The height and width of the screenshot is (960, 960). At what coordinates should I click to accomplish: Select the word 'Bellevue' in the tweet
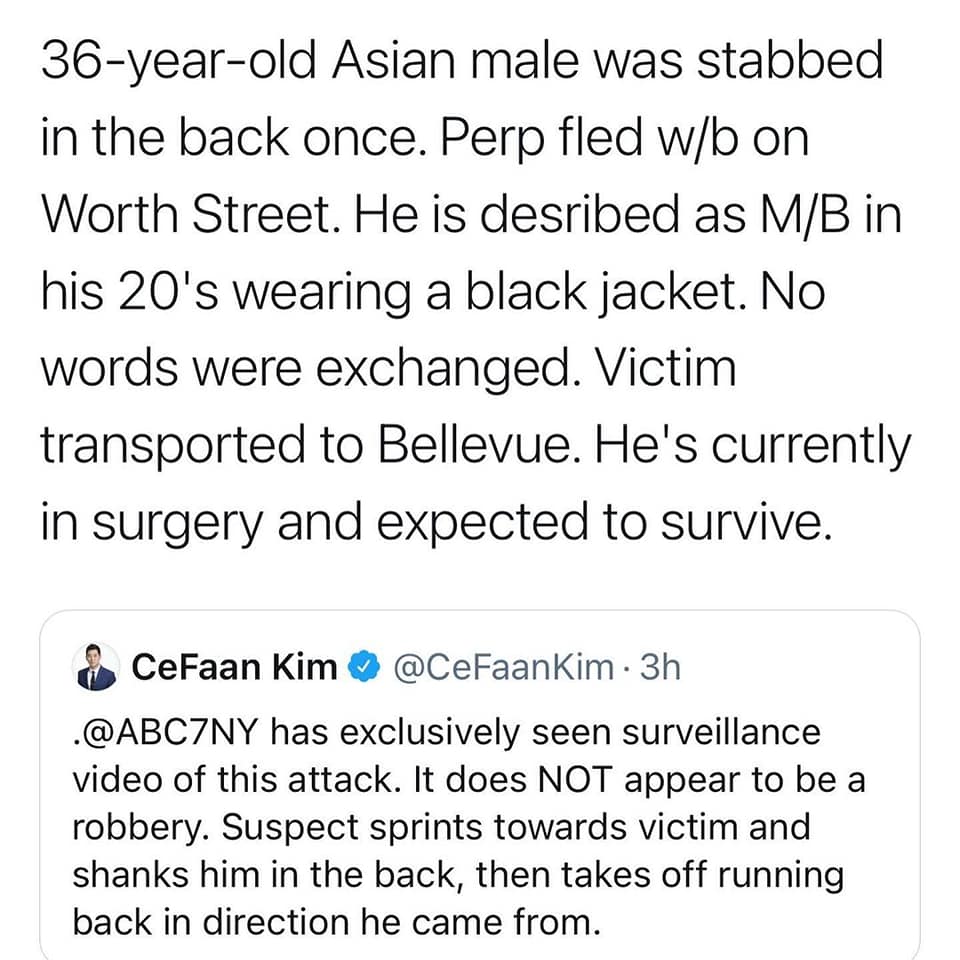click(473, 444)
